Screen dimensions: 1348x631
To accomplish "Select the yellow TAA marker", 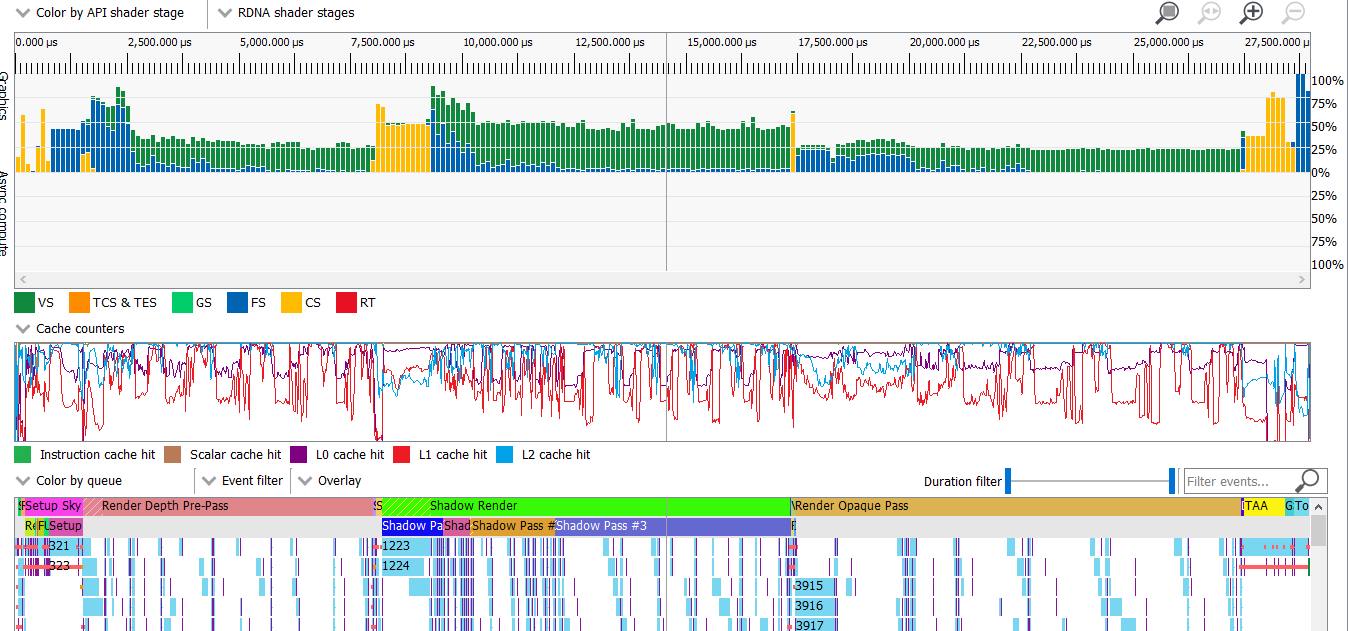I will point(1264,506).
